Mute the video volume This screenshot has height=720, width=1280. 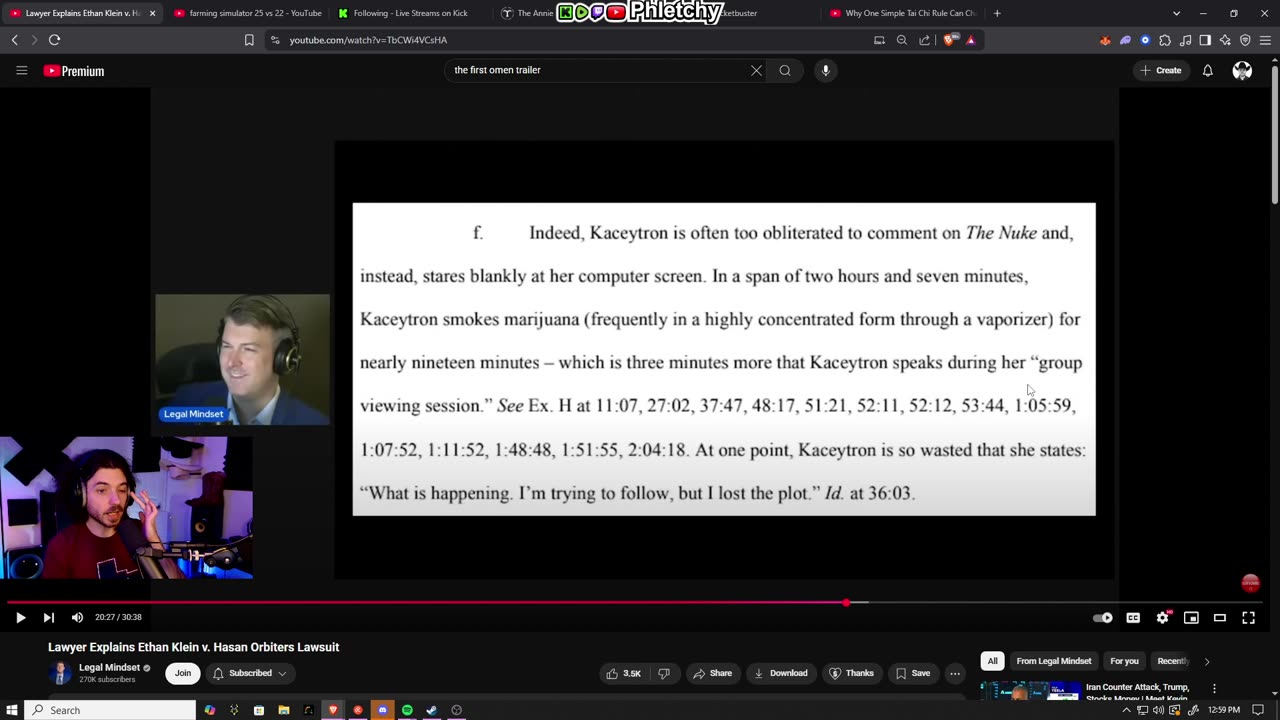(77, 618)
